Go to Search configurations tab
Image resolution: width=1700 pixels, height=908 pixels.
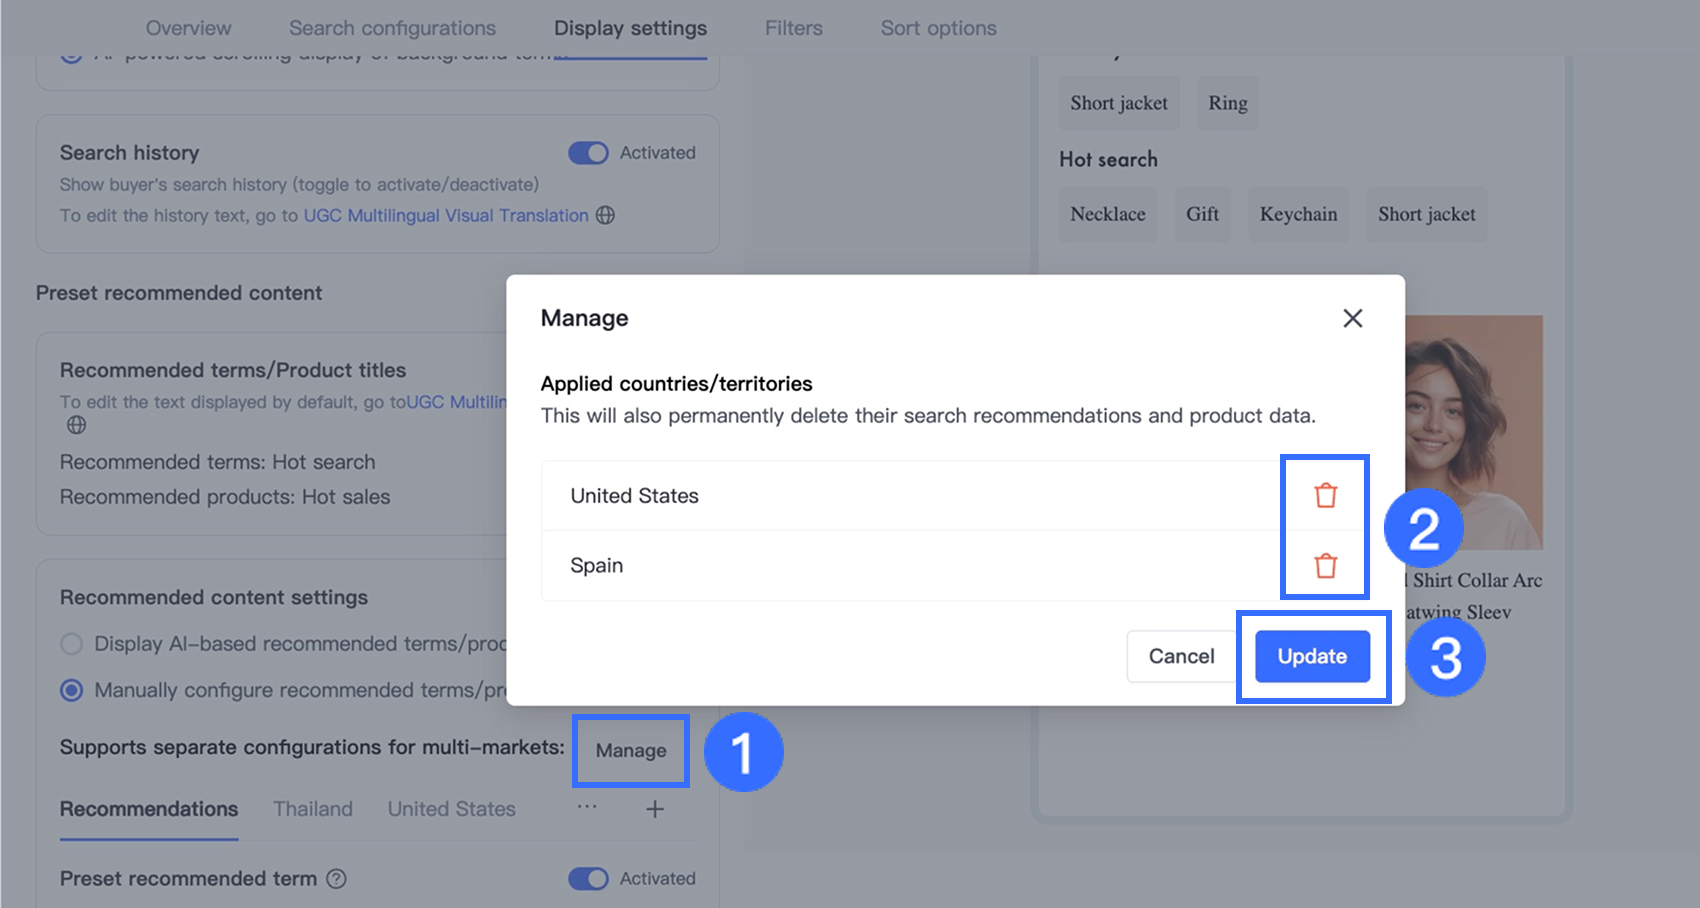(x=392, y=28)
